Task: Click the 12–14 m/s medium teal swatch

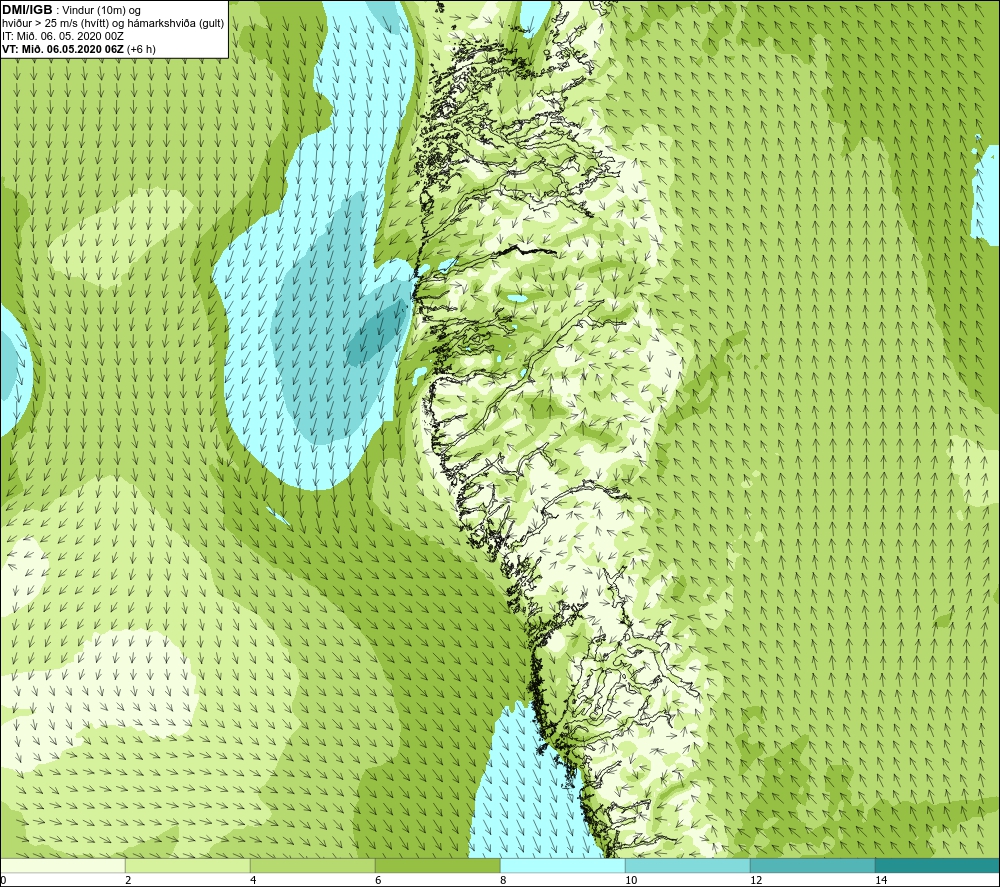Action: coord(812,866)
